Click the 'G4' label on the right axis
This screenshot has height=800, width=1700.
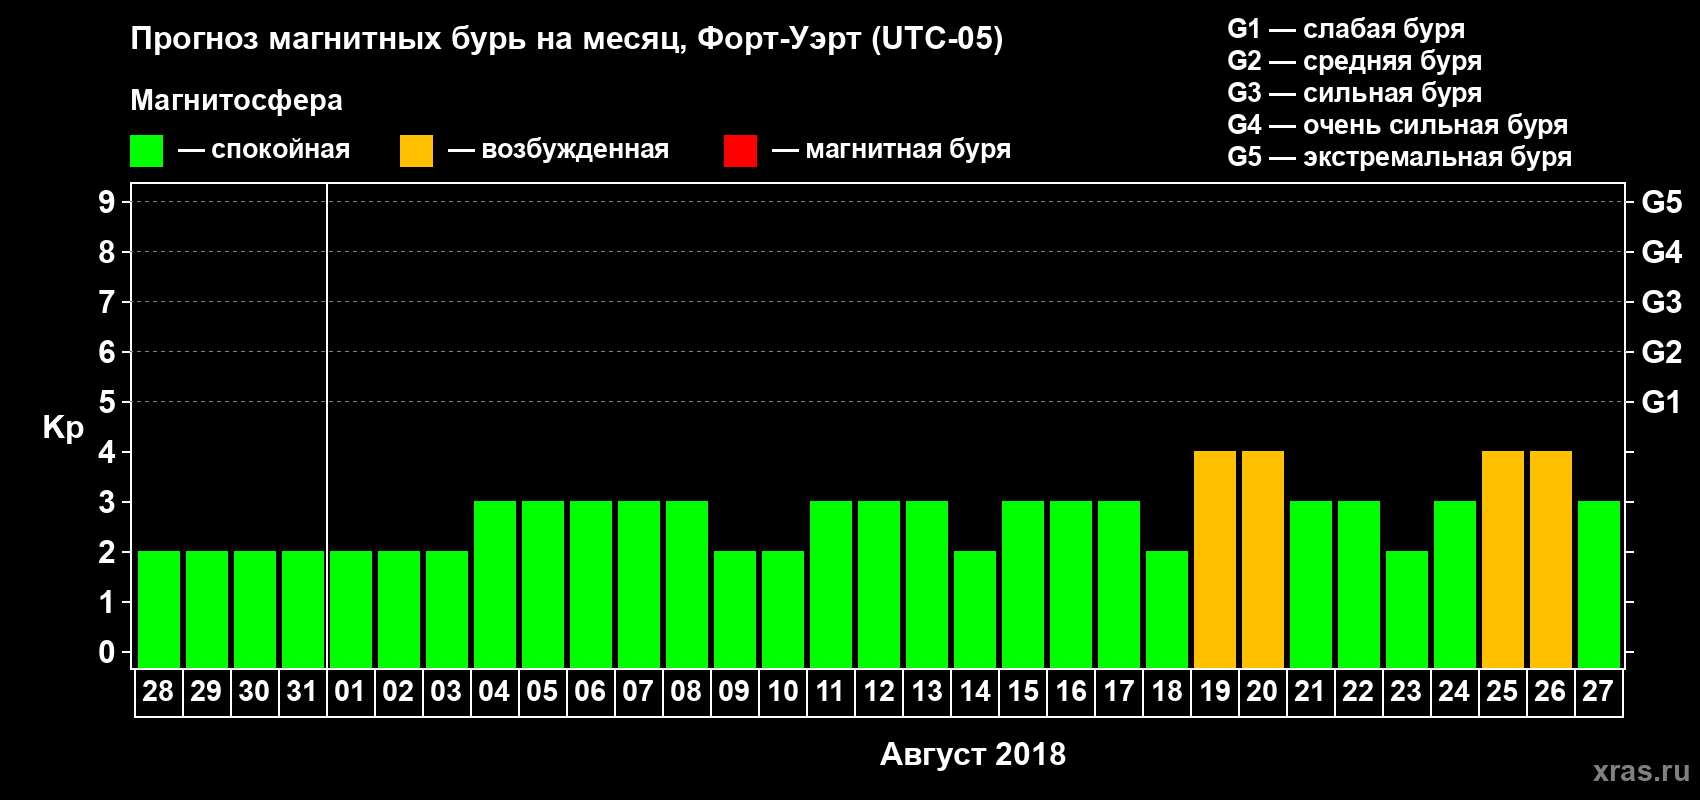coord(1662,252)
